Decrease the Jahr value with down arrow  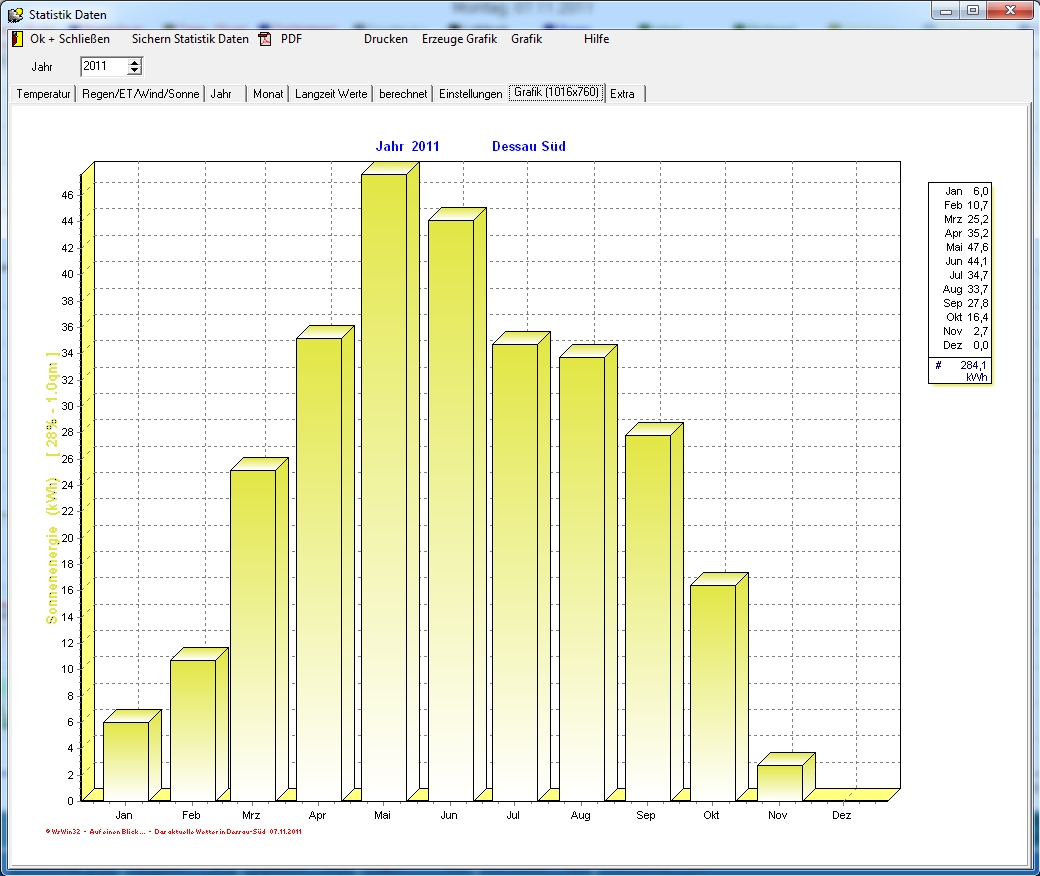135,71
